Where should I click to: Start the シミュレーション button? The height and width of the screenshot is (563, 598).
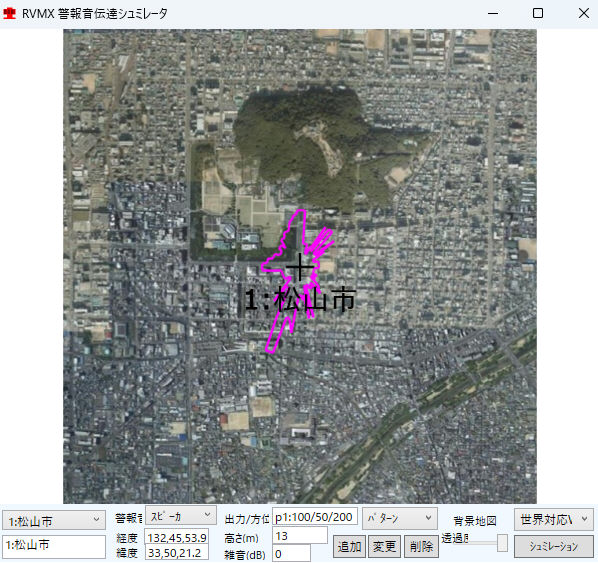coord(554,546)
